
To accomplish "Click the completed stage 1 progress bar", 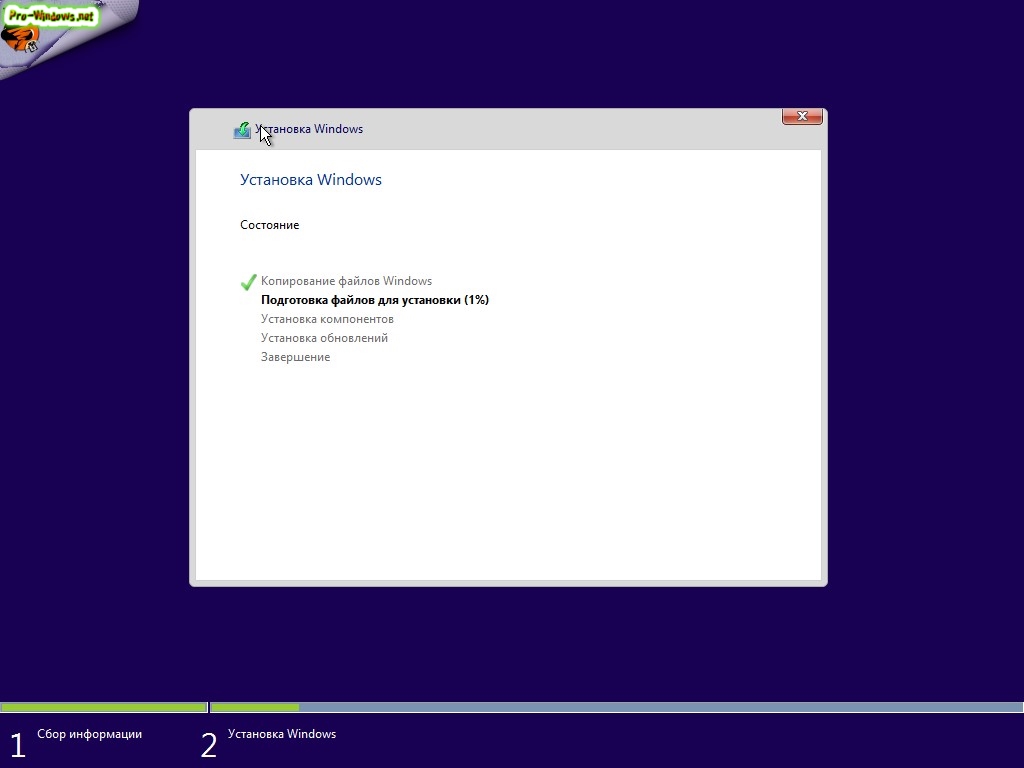I will tap(104, 707).
